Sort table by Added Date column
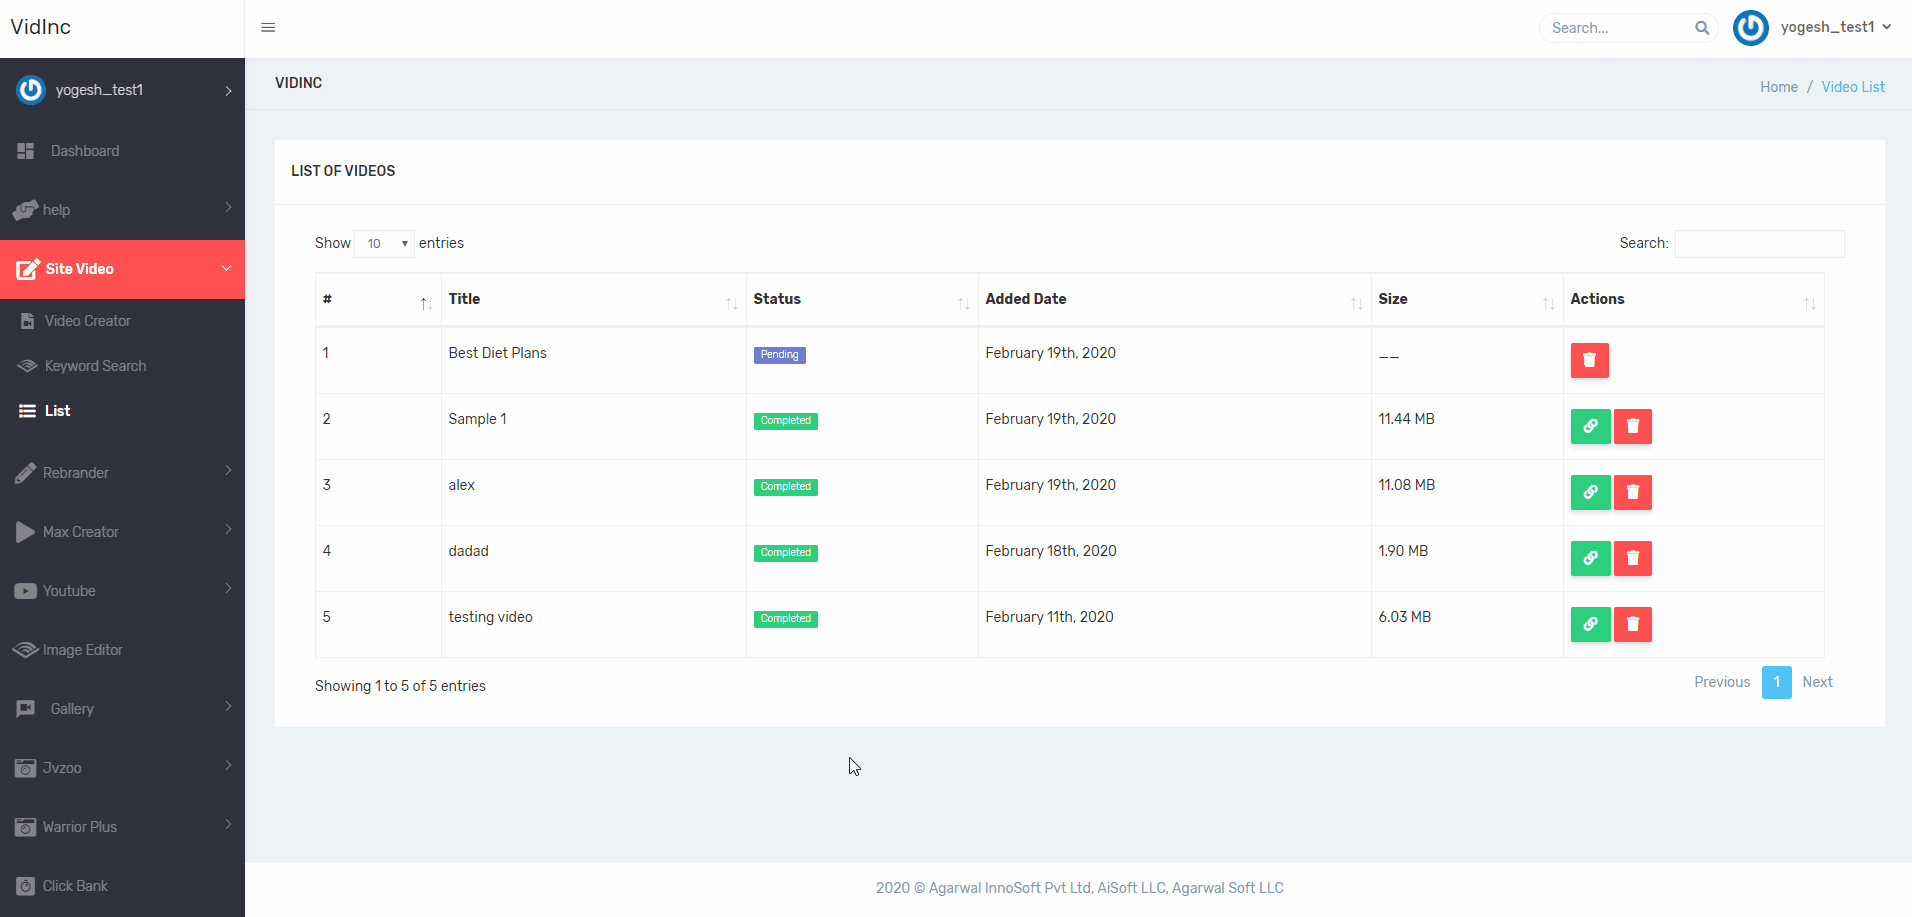The width and height of the screenshot is (1912, 917). (x=1174, y=299)
